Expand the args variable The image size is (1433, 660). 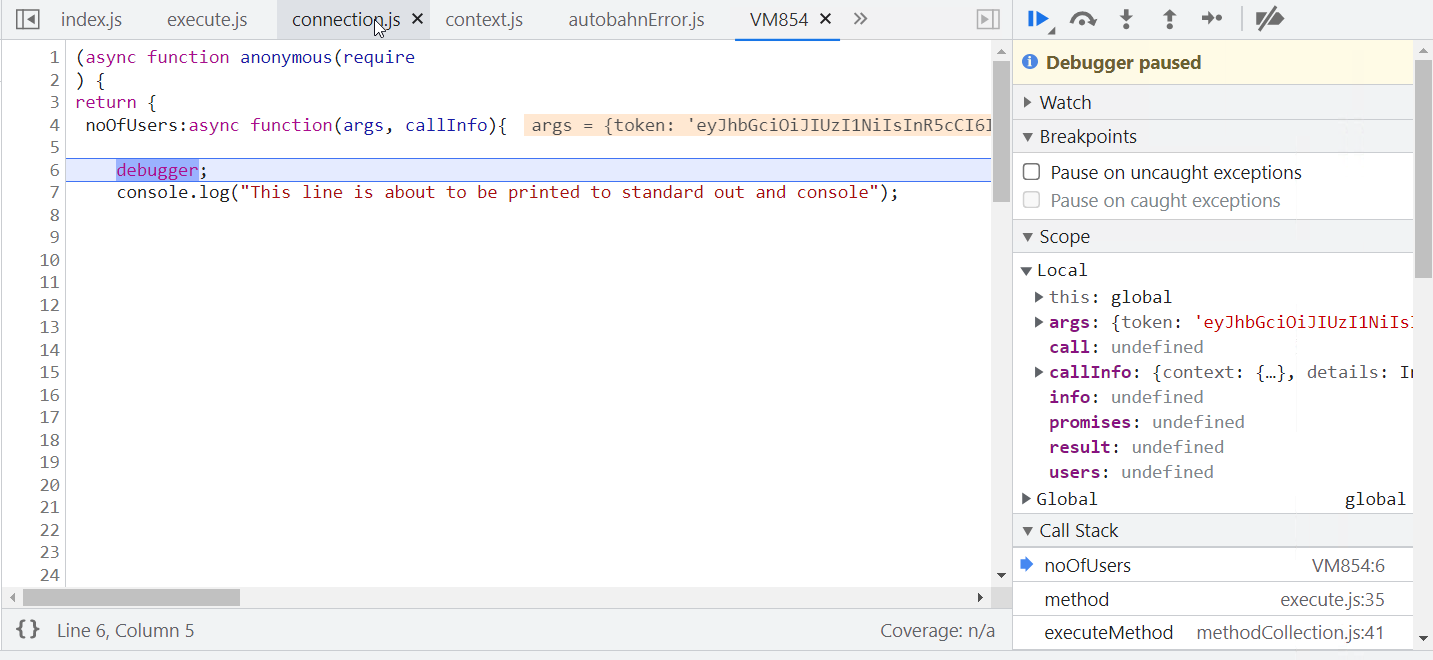1040,322
